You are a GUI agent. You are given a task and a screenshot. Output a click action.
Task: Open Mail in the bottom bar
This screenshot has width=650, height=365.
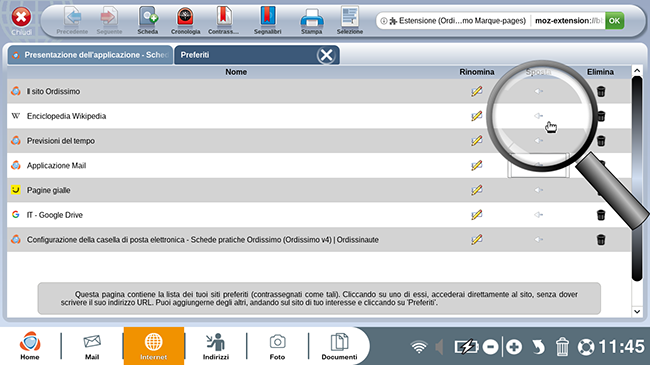92,347
